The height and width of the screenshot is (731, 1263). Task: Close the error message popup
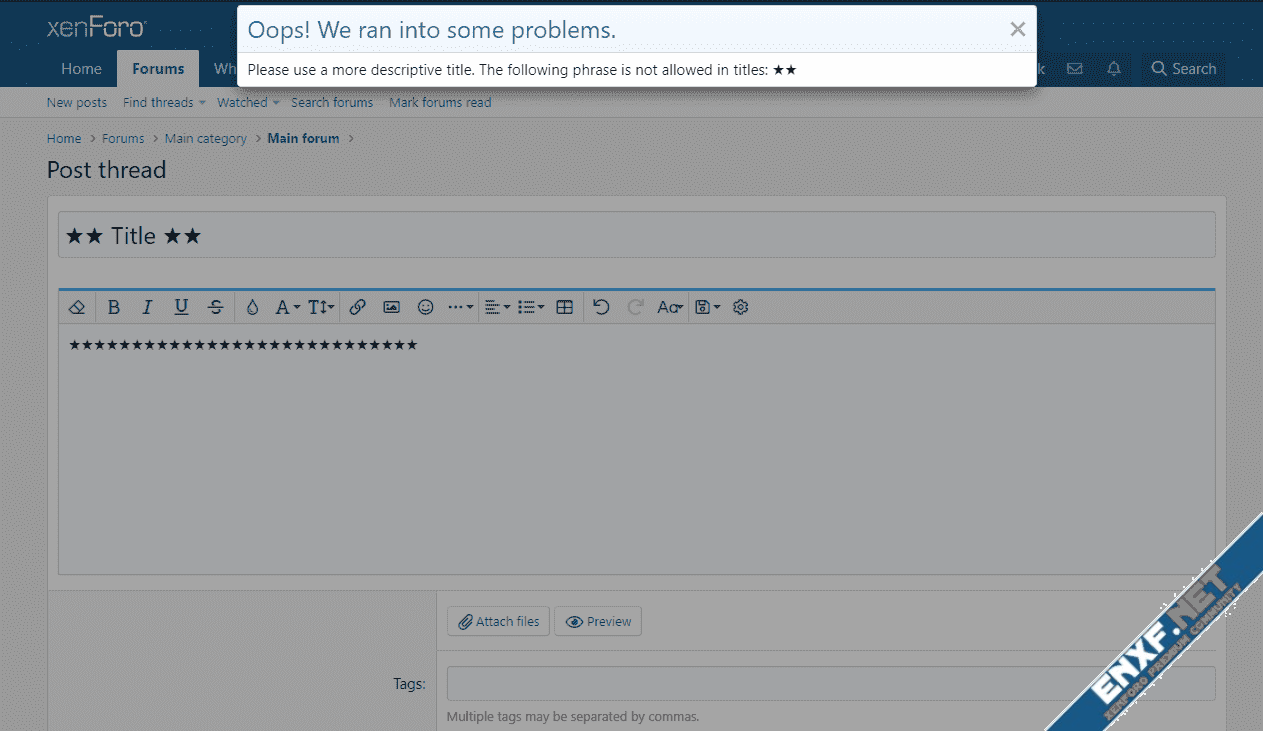tap(1017, 29)
